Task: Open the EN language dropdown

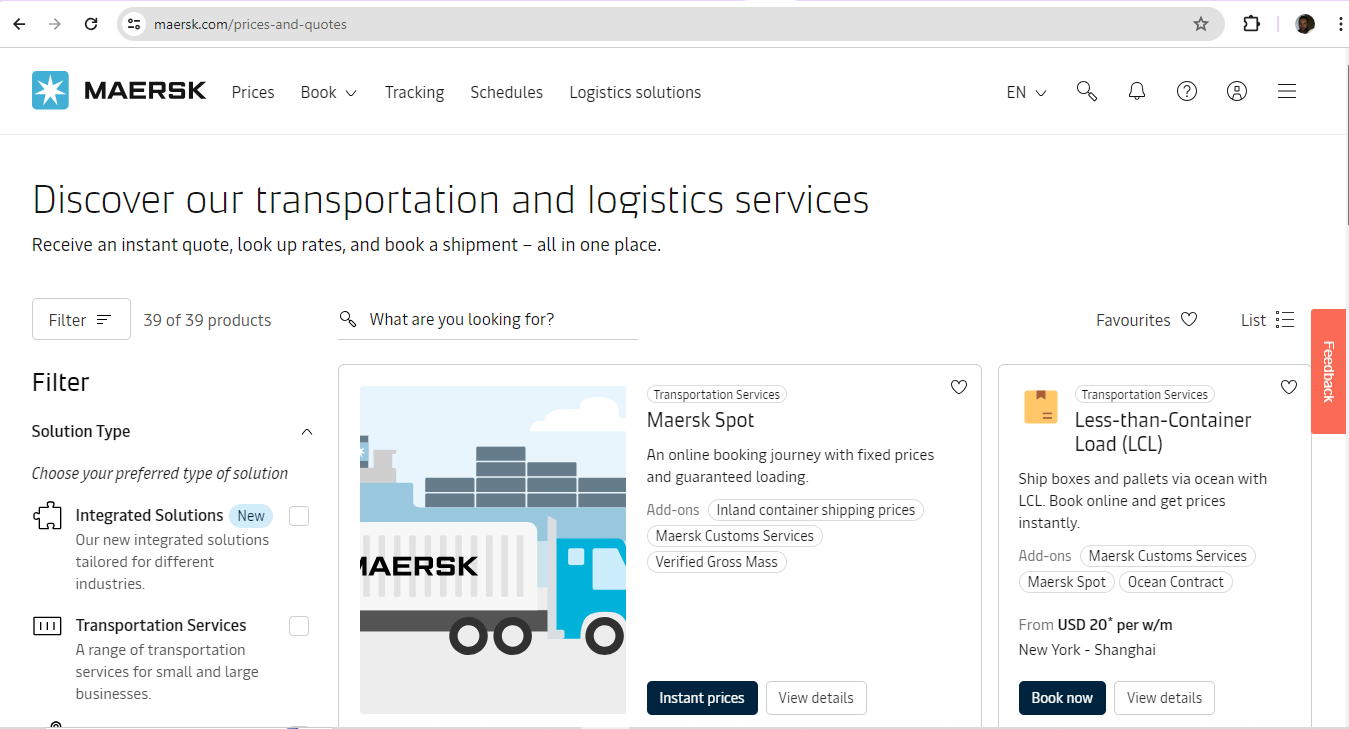Action: (1024, 91)
